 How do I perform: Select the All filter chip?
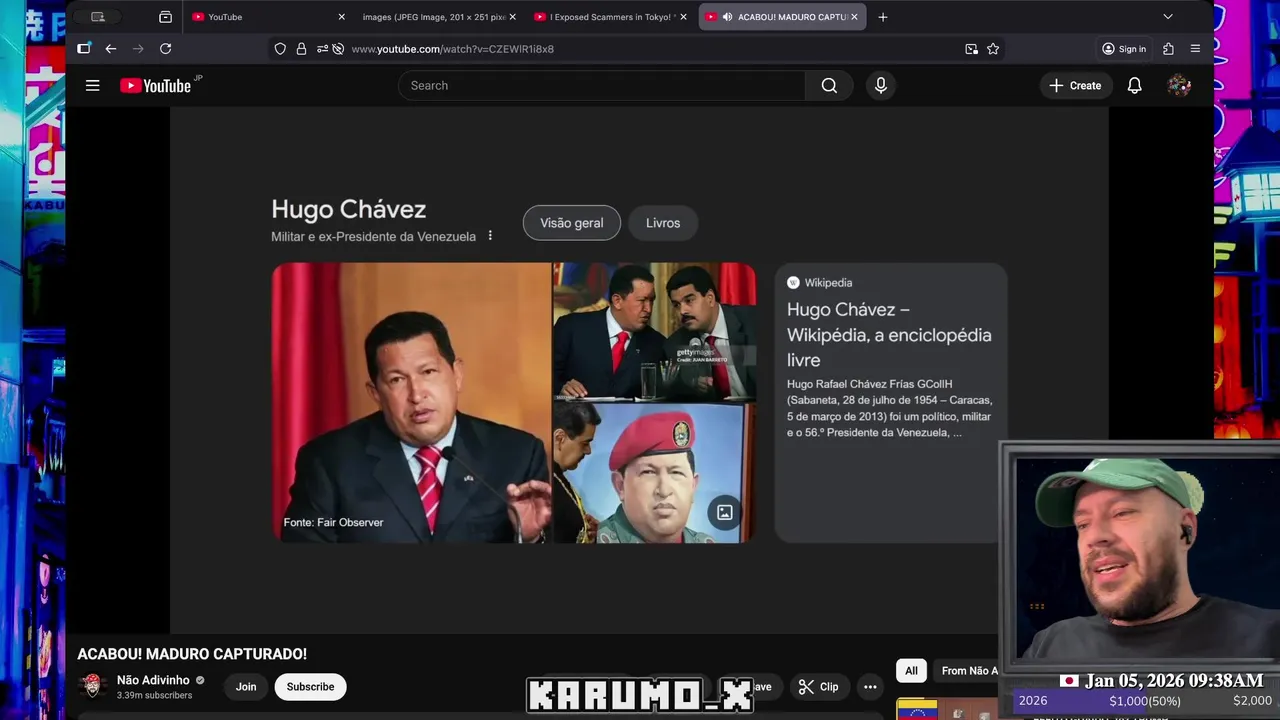911,671
